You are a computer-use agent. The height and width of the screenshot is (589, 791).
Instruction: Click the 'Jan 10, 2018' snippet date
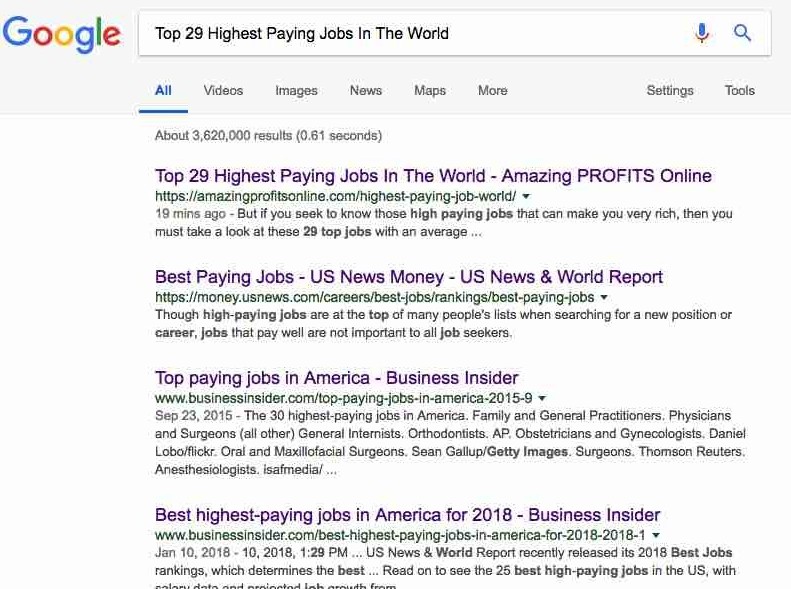192,553
